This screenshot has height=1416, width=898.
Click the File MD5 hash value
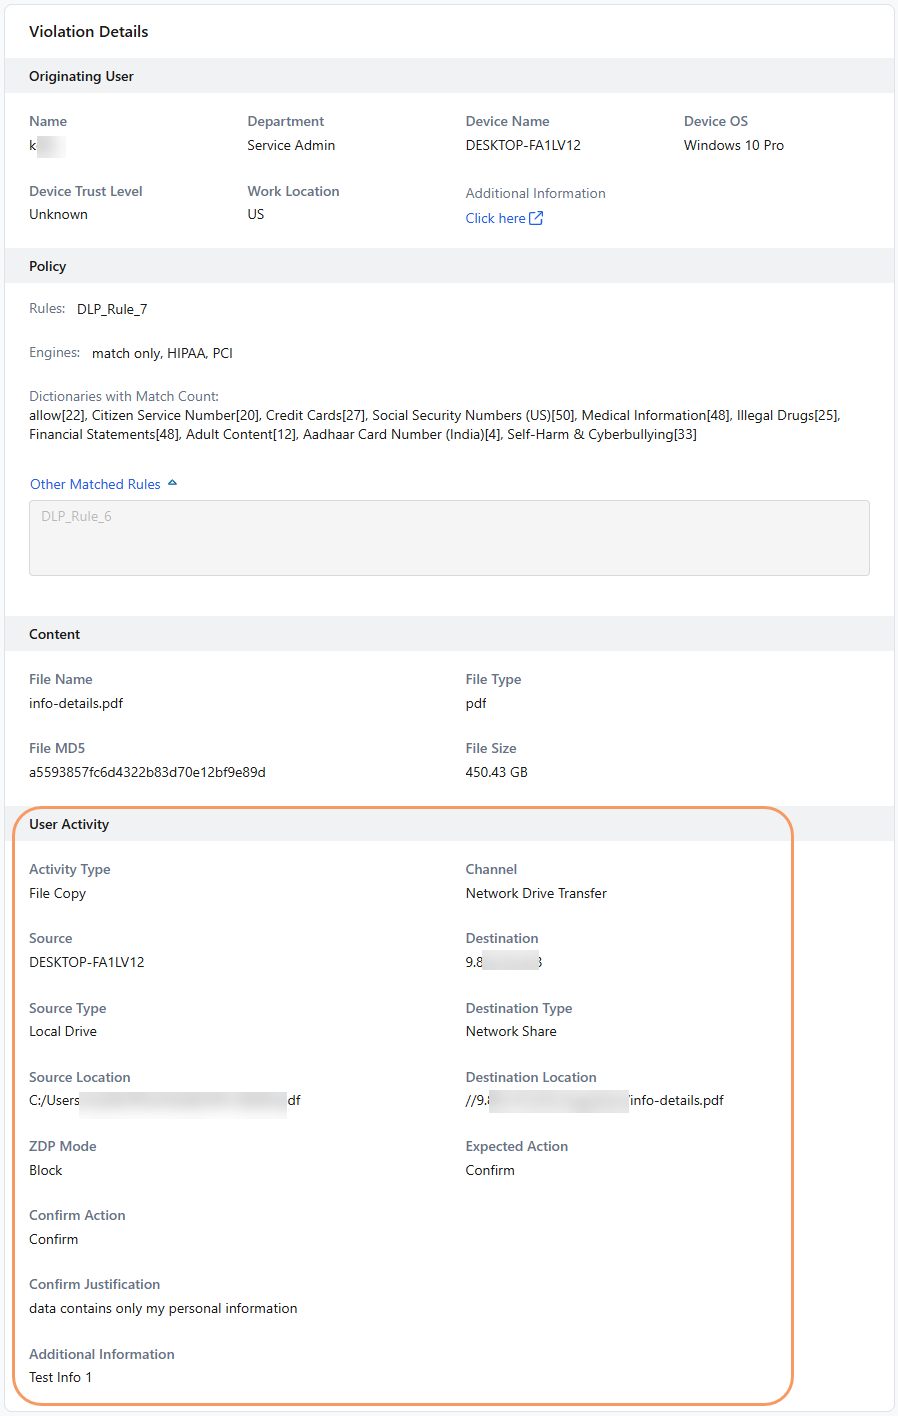pos(147,772)
